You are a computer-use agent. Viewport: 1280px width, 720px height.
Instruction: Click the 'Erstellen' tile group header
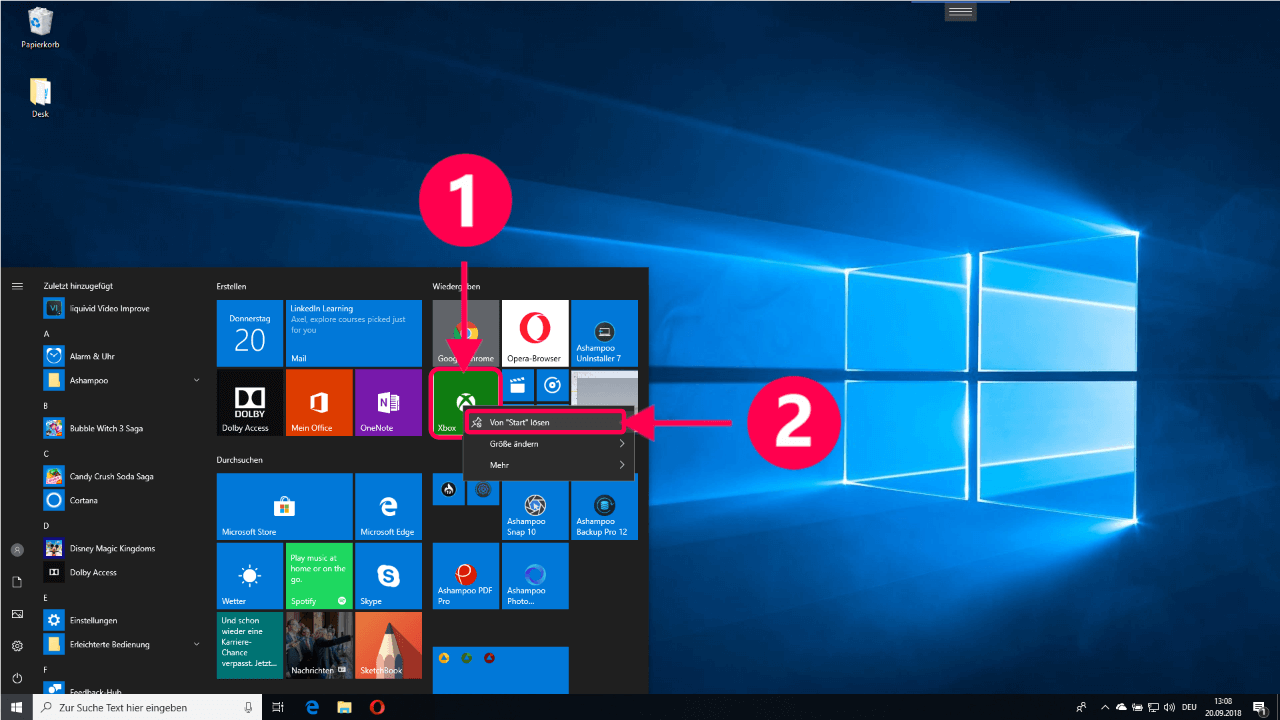pos(231,286)
